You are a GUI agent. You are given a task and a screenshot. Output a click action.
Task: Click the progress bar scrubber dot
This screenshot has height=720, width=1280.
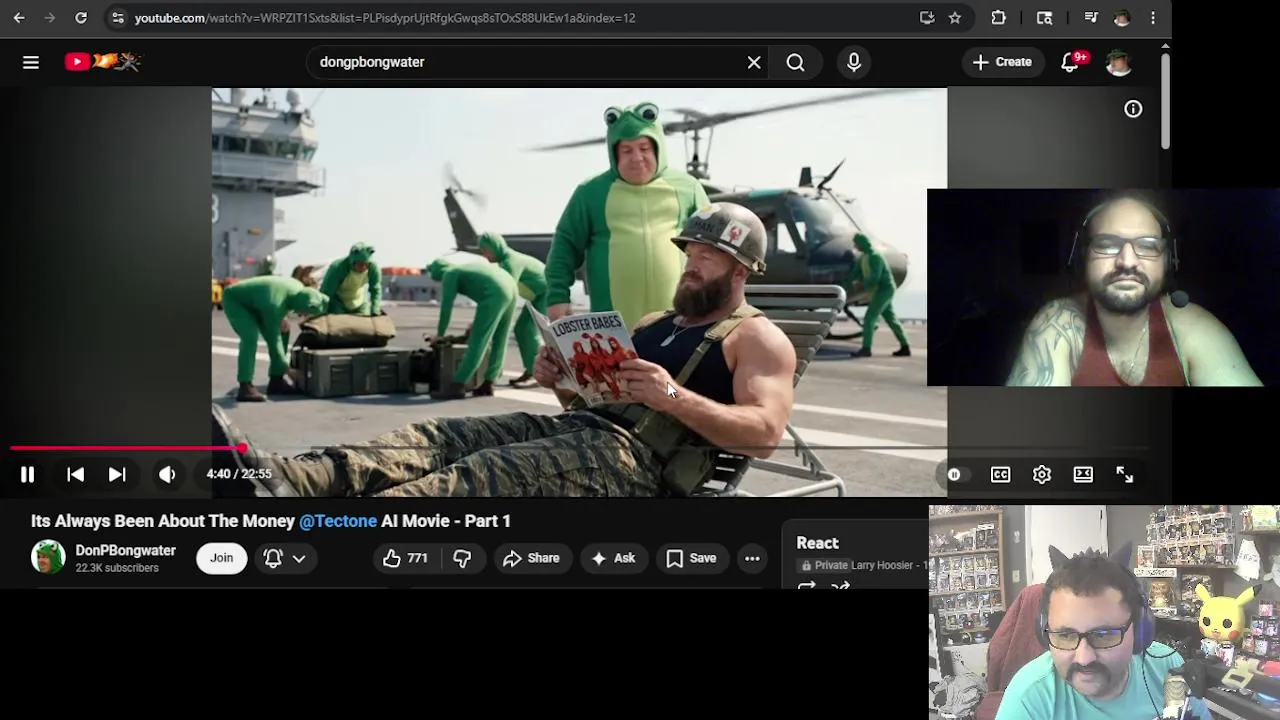[242, 448]
